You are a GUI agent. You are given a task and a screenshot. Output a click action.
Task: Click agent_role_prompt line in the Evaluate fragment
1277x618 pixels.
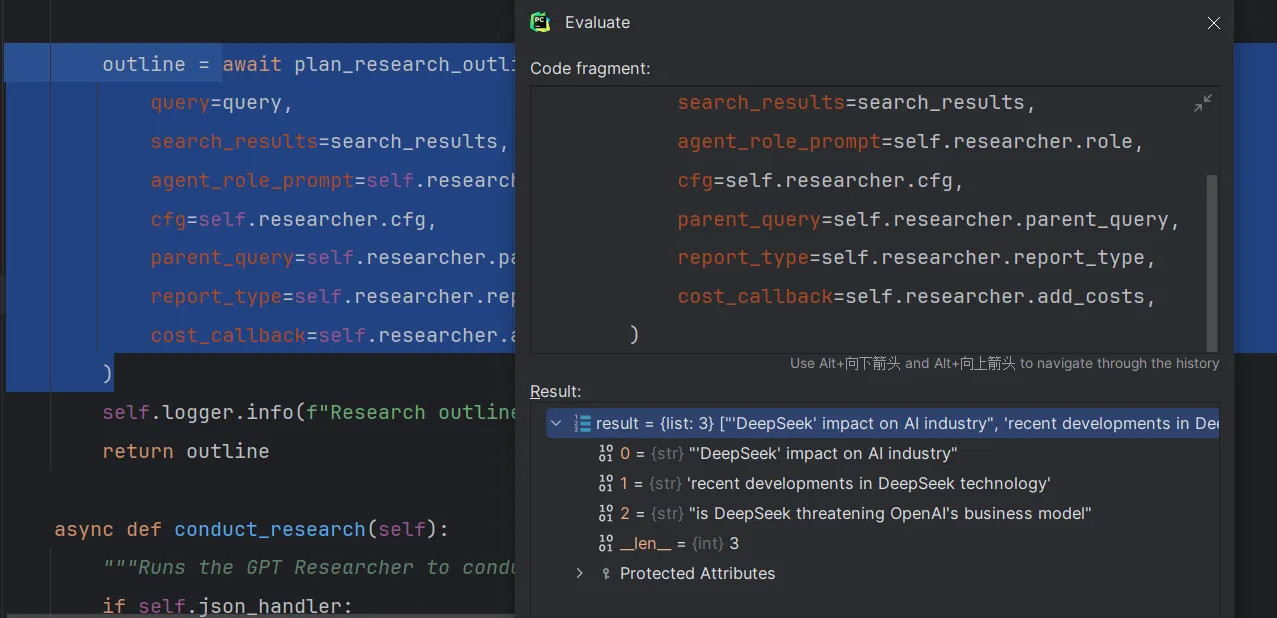coord(911,142)
